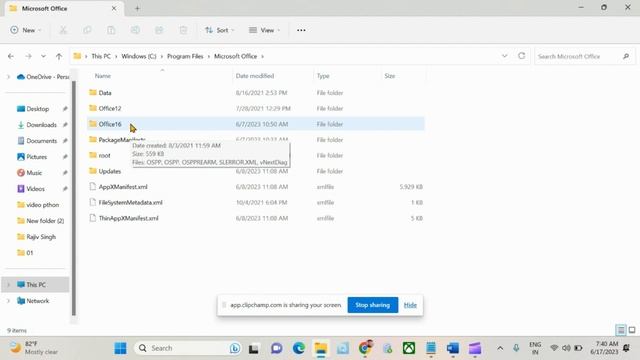
Task: Open Microsoft Edge from taskbar
Action: (299, 348)
